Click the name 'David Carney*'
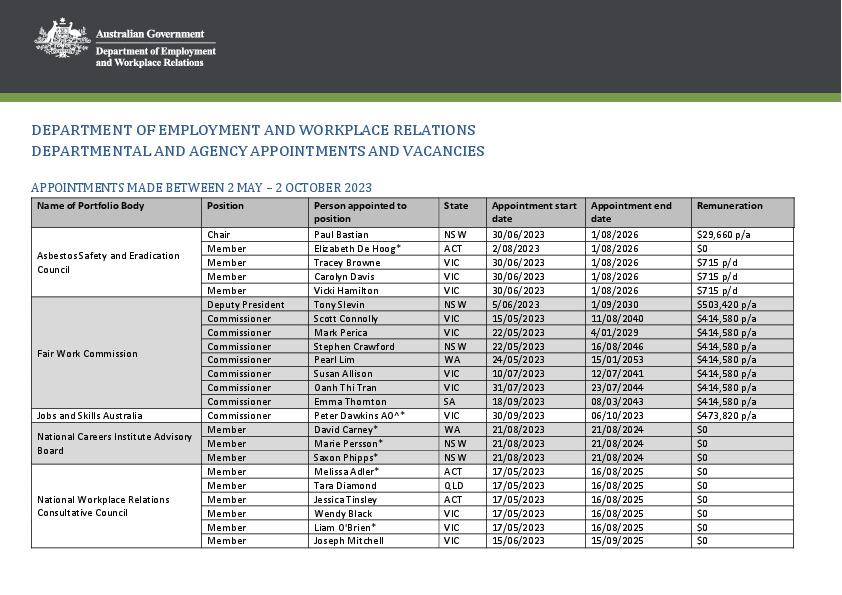 346,429
